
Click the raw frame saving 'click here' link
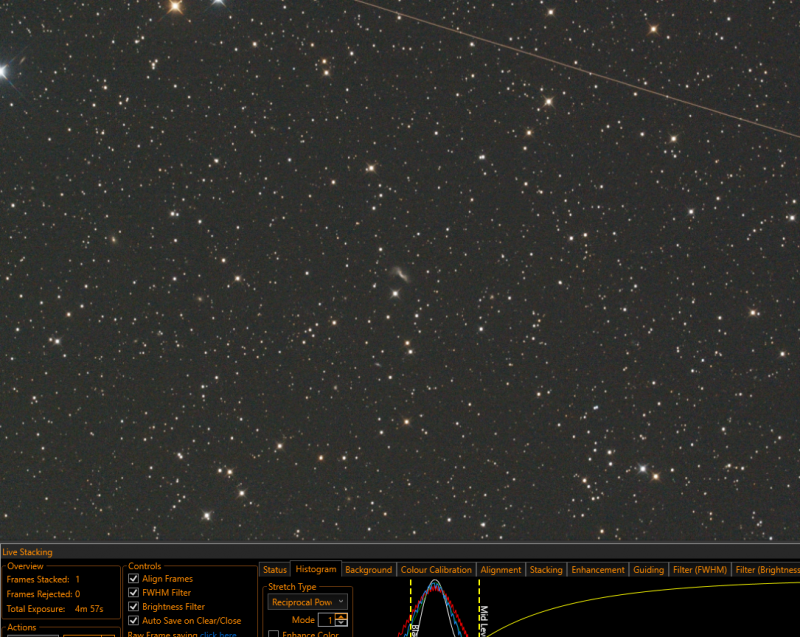[x=218, y=634]
